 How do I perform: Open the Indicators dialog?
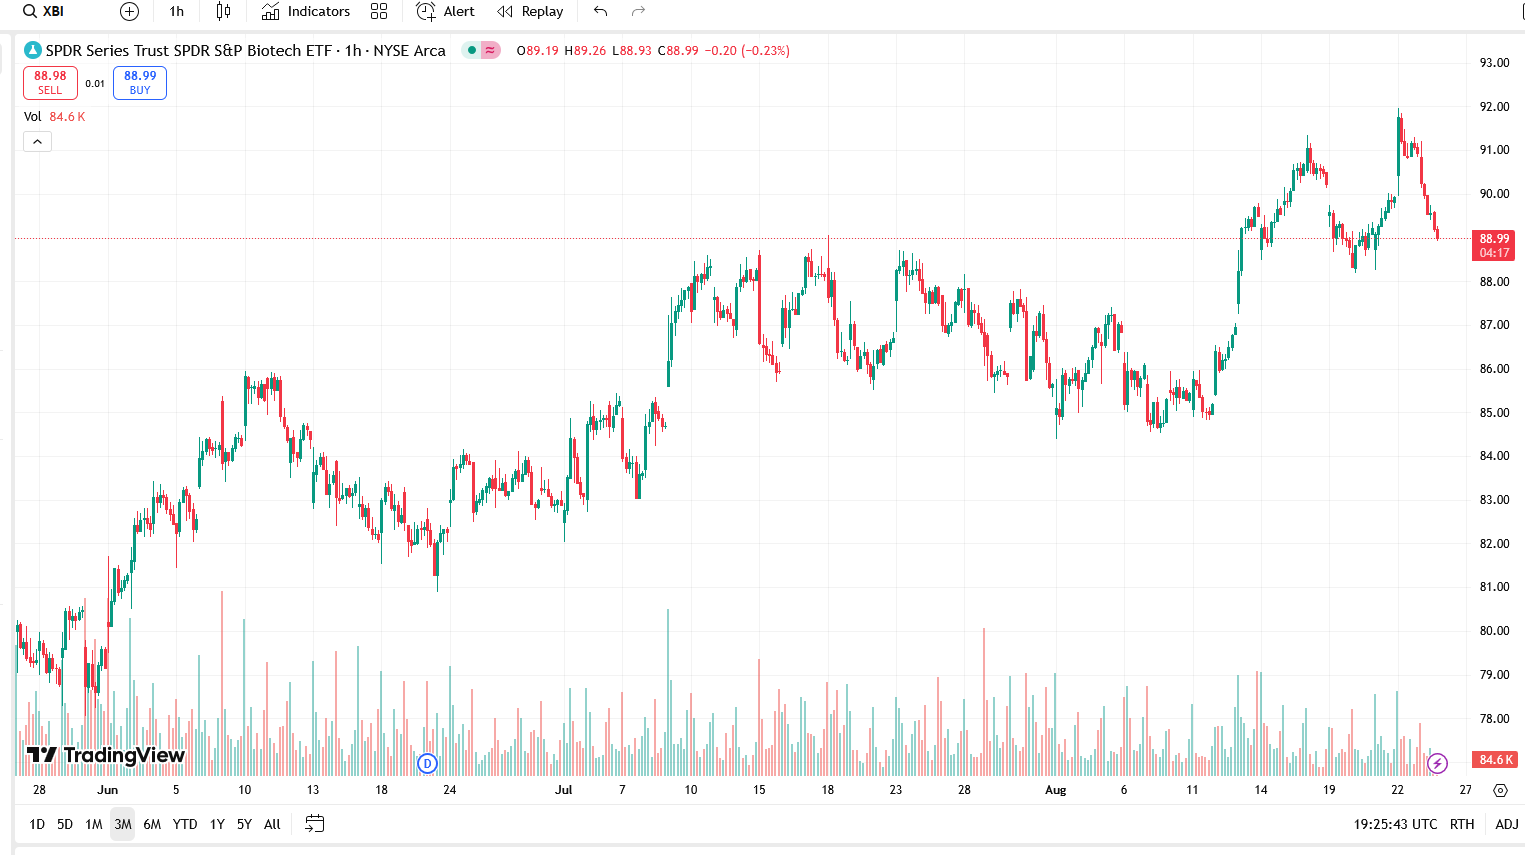coord(306,12)
